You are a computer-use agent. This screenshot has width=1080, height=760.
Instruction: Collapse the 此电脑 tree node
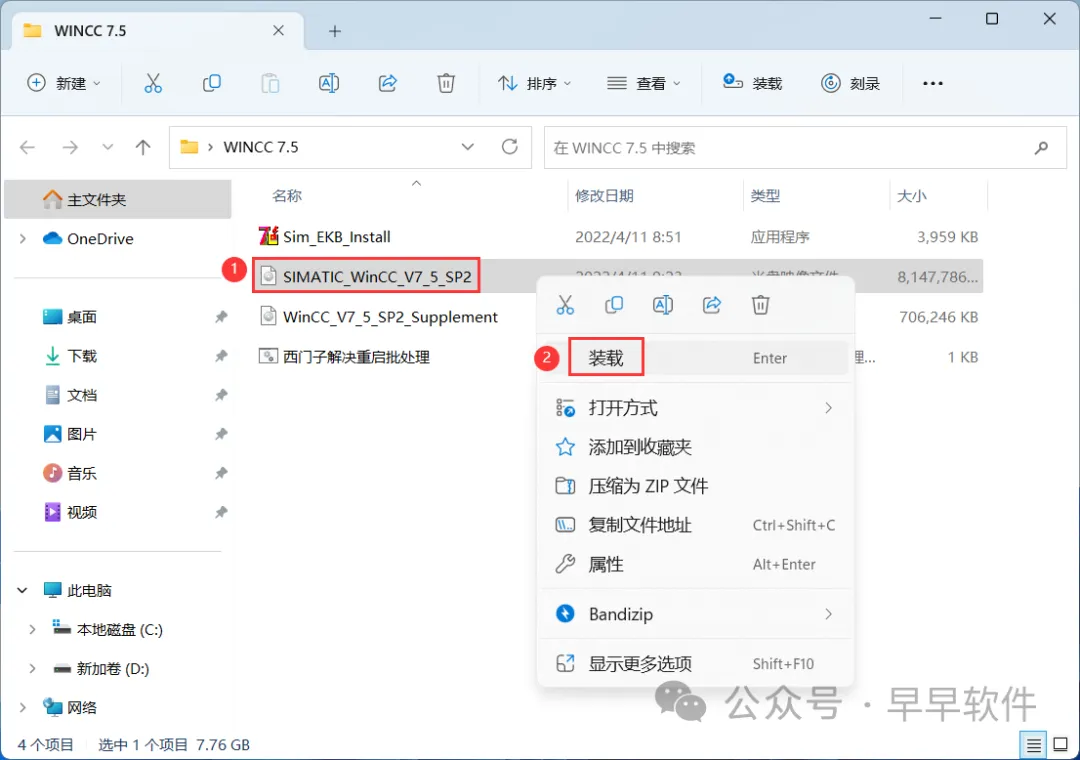pyautogui.click(x=23, y=590)
